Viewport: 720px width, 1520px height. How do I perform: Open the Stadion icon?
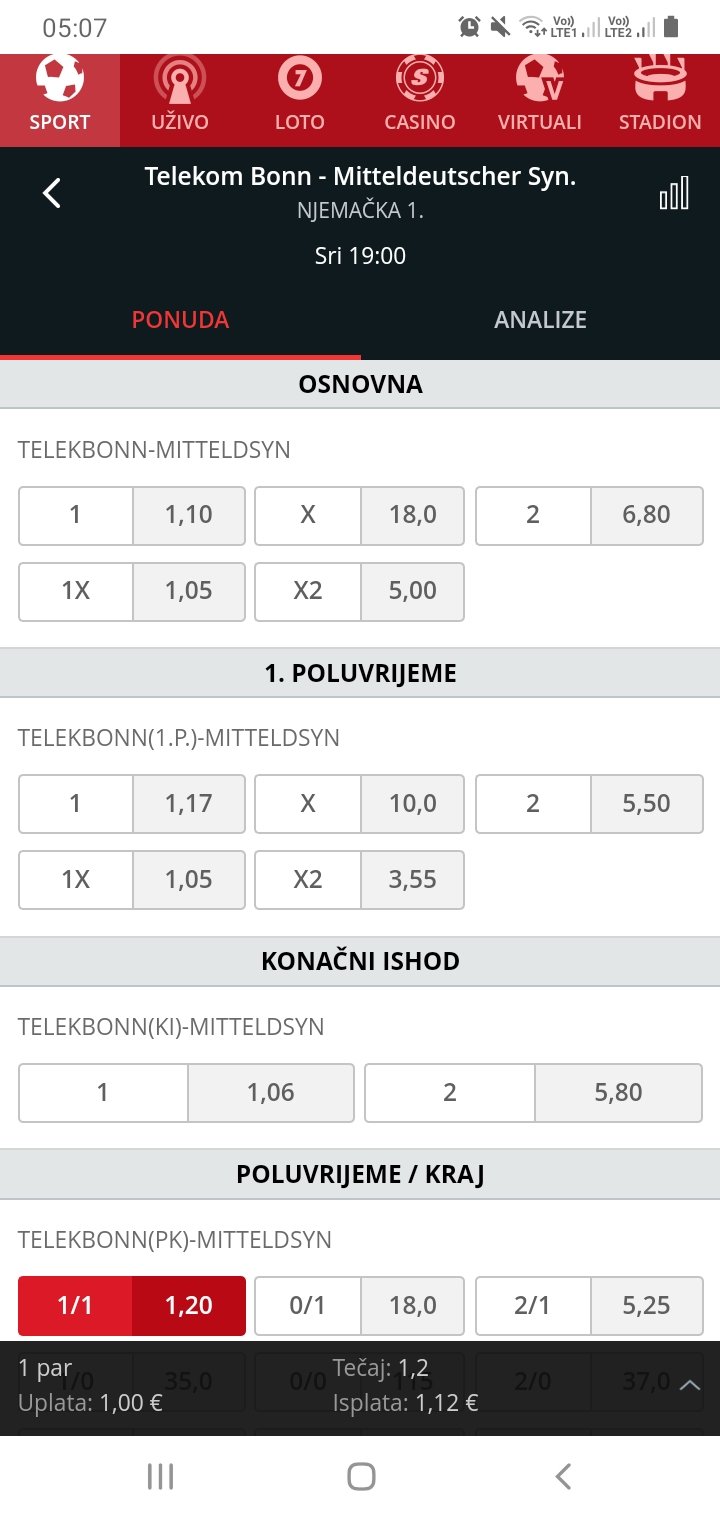coord(660,80)
